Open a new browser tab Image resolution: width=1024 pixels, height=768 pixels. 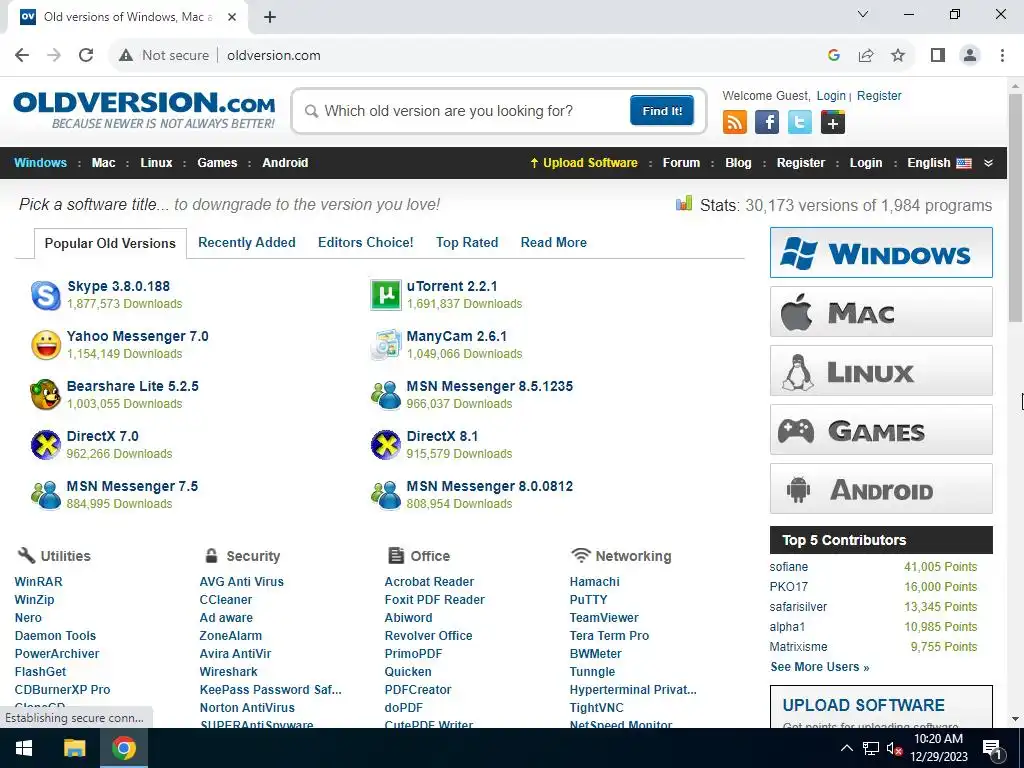tap(270, 17)
